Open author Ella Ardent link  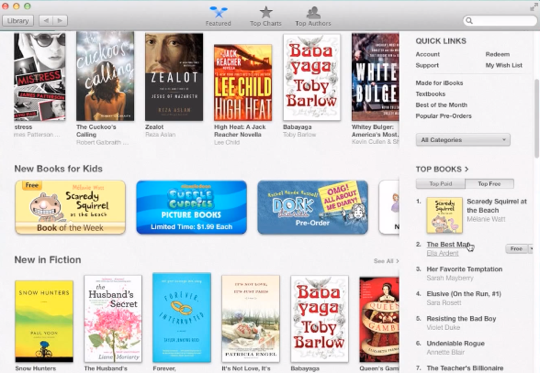point(442,253)
